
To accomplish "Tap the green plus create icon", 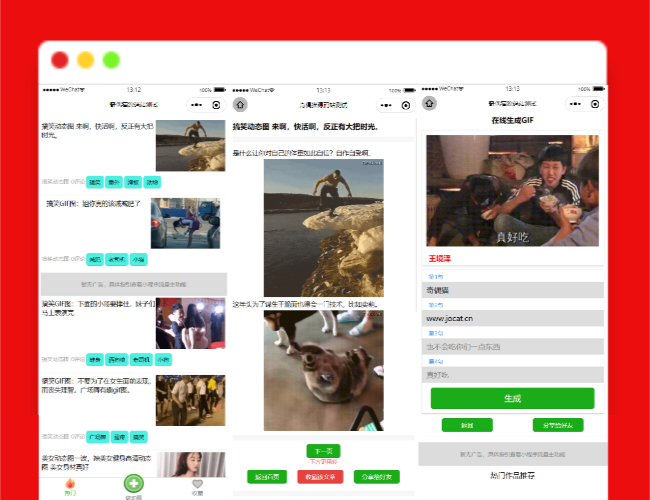I will pos(133,483).
